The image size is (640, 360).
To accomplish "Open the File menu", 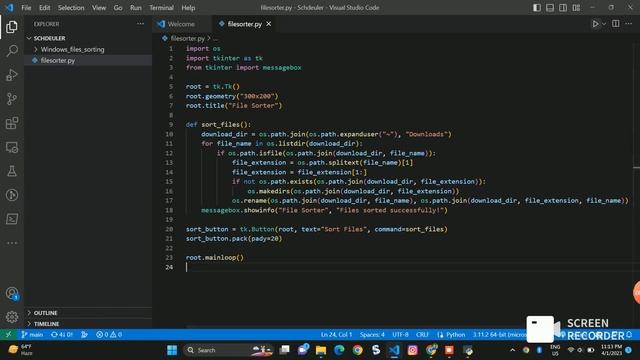I will point(26,8).
